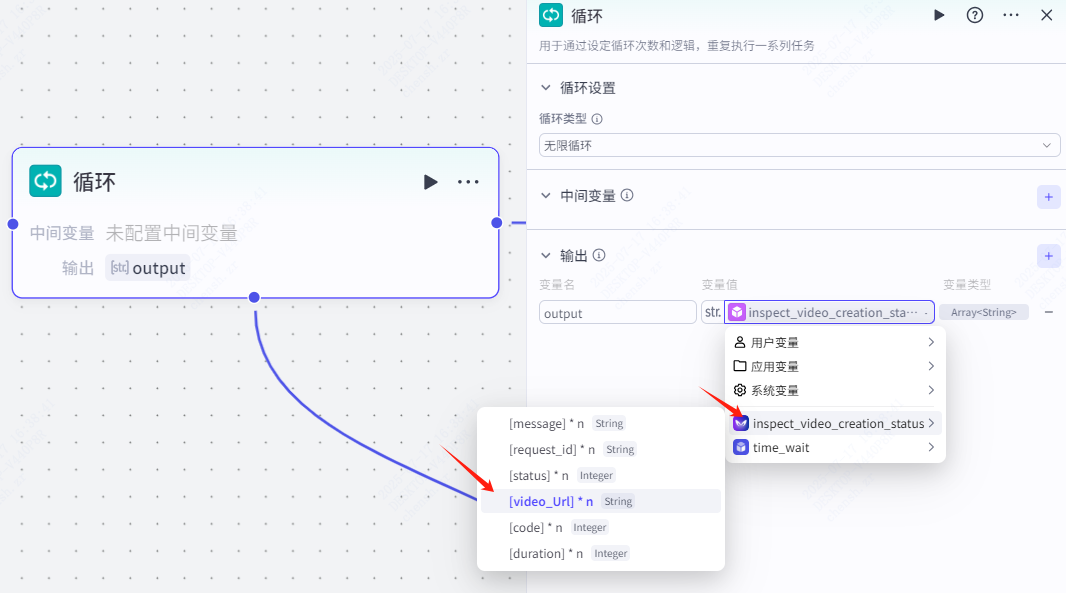Select [code] * n Integer field
This screenshot has width=1066, height=593.
click(601, 528)
